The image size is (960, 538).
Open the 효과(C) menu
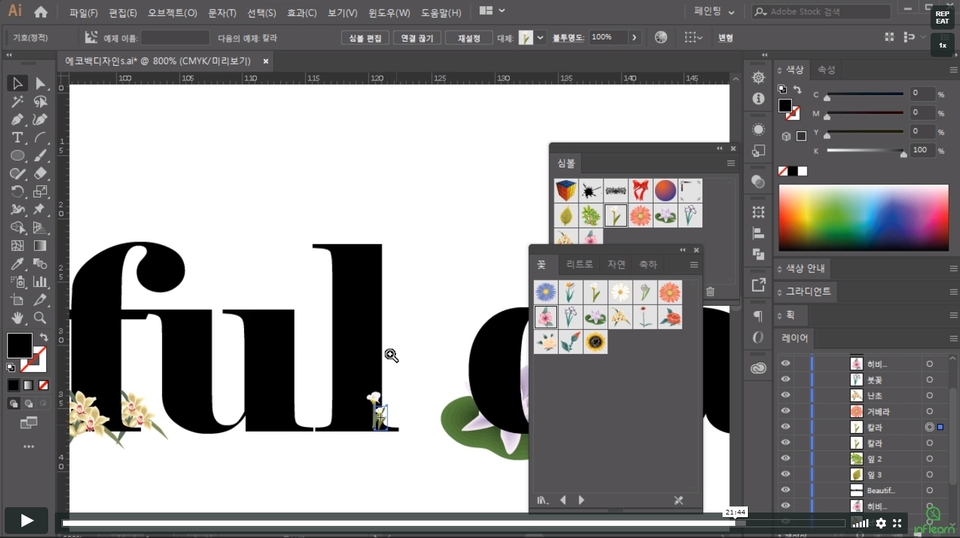pos(301,13)
